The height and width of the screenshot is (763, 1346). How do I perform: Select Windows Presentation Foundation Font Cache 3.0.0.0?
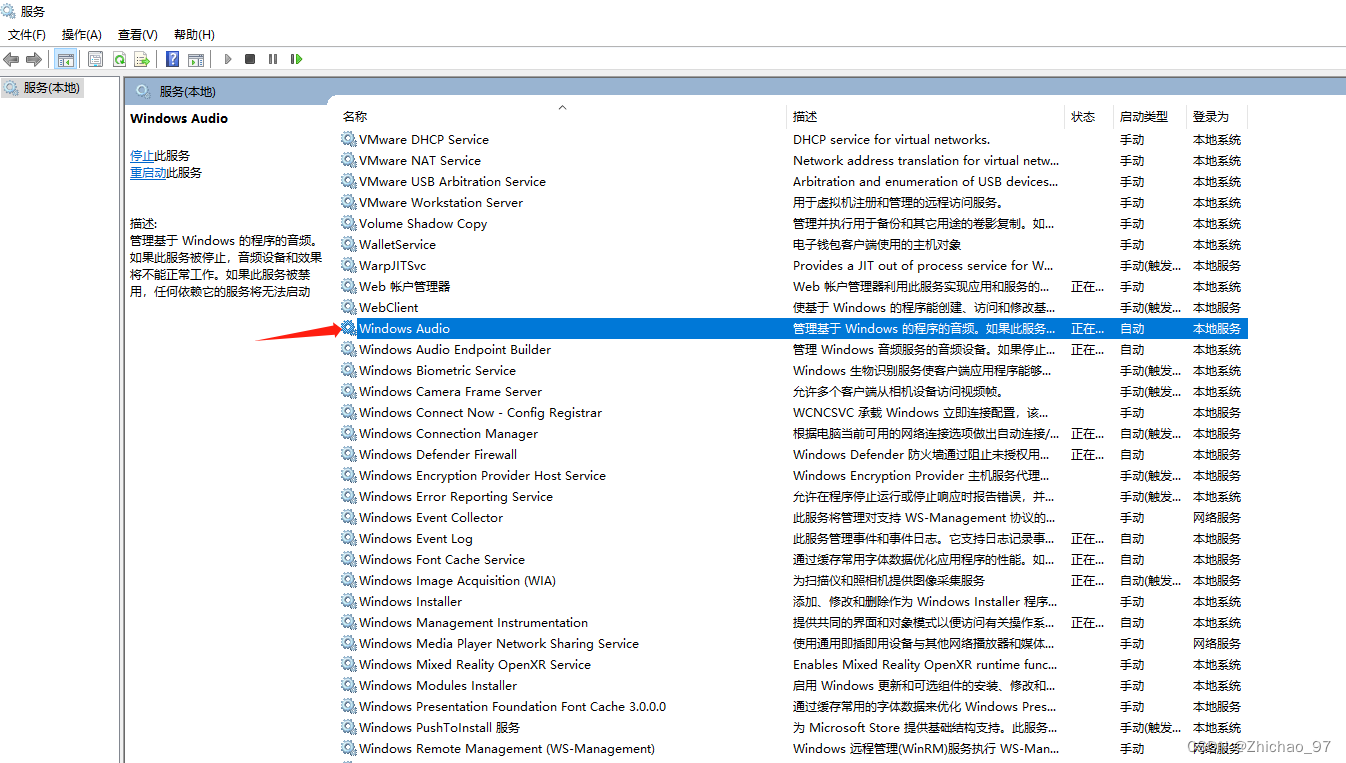[x=793, y=706]
